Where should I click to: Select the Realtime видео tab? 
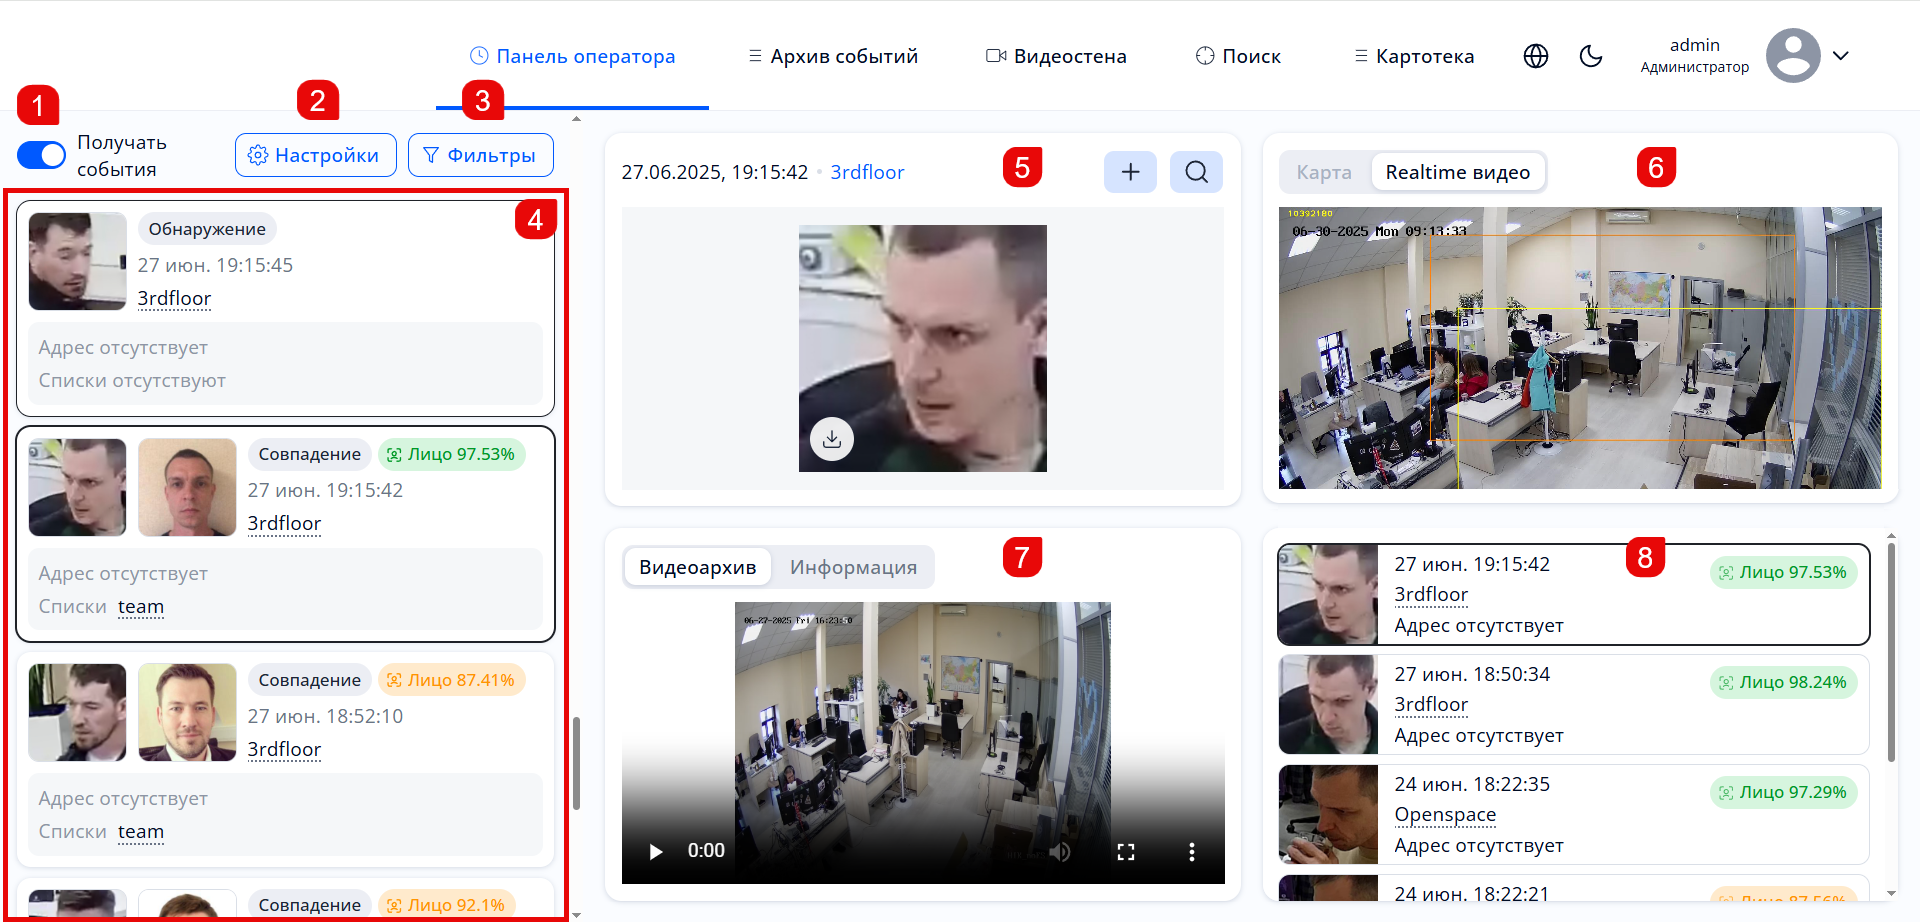[1458, 172]
